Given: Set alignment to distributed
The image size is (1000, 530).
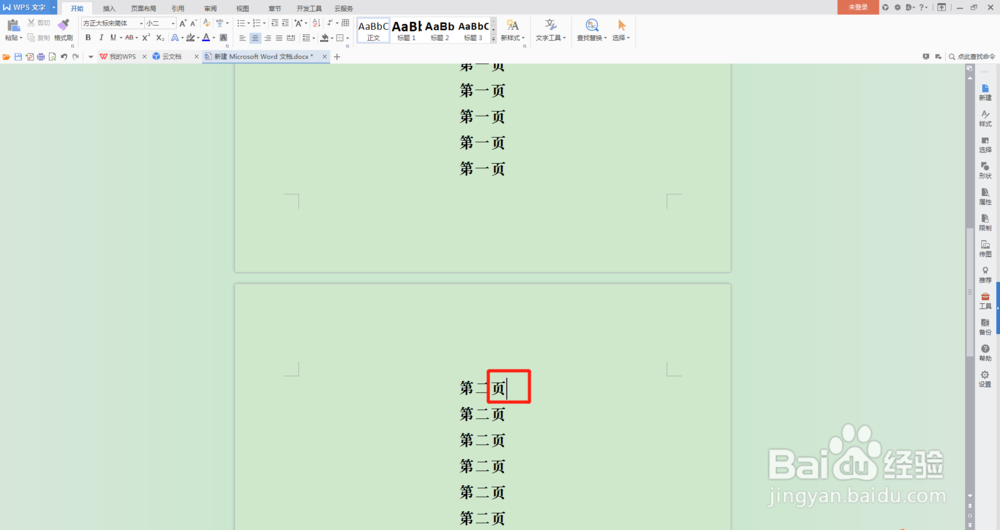Looking at the screenshot, I should (291, 38).
